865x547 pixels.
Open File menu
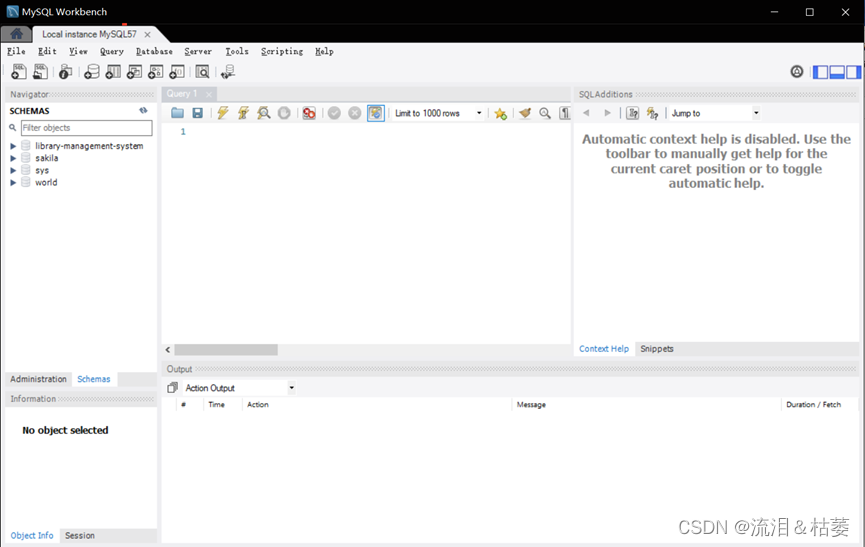pos(16,51)
